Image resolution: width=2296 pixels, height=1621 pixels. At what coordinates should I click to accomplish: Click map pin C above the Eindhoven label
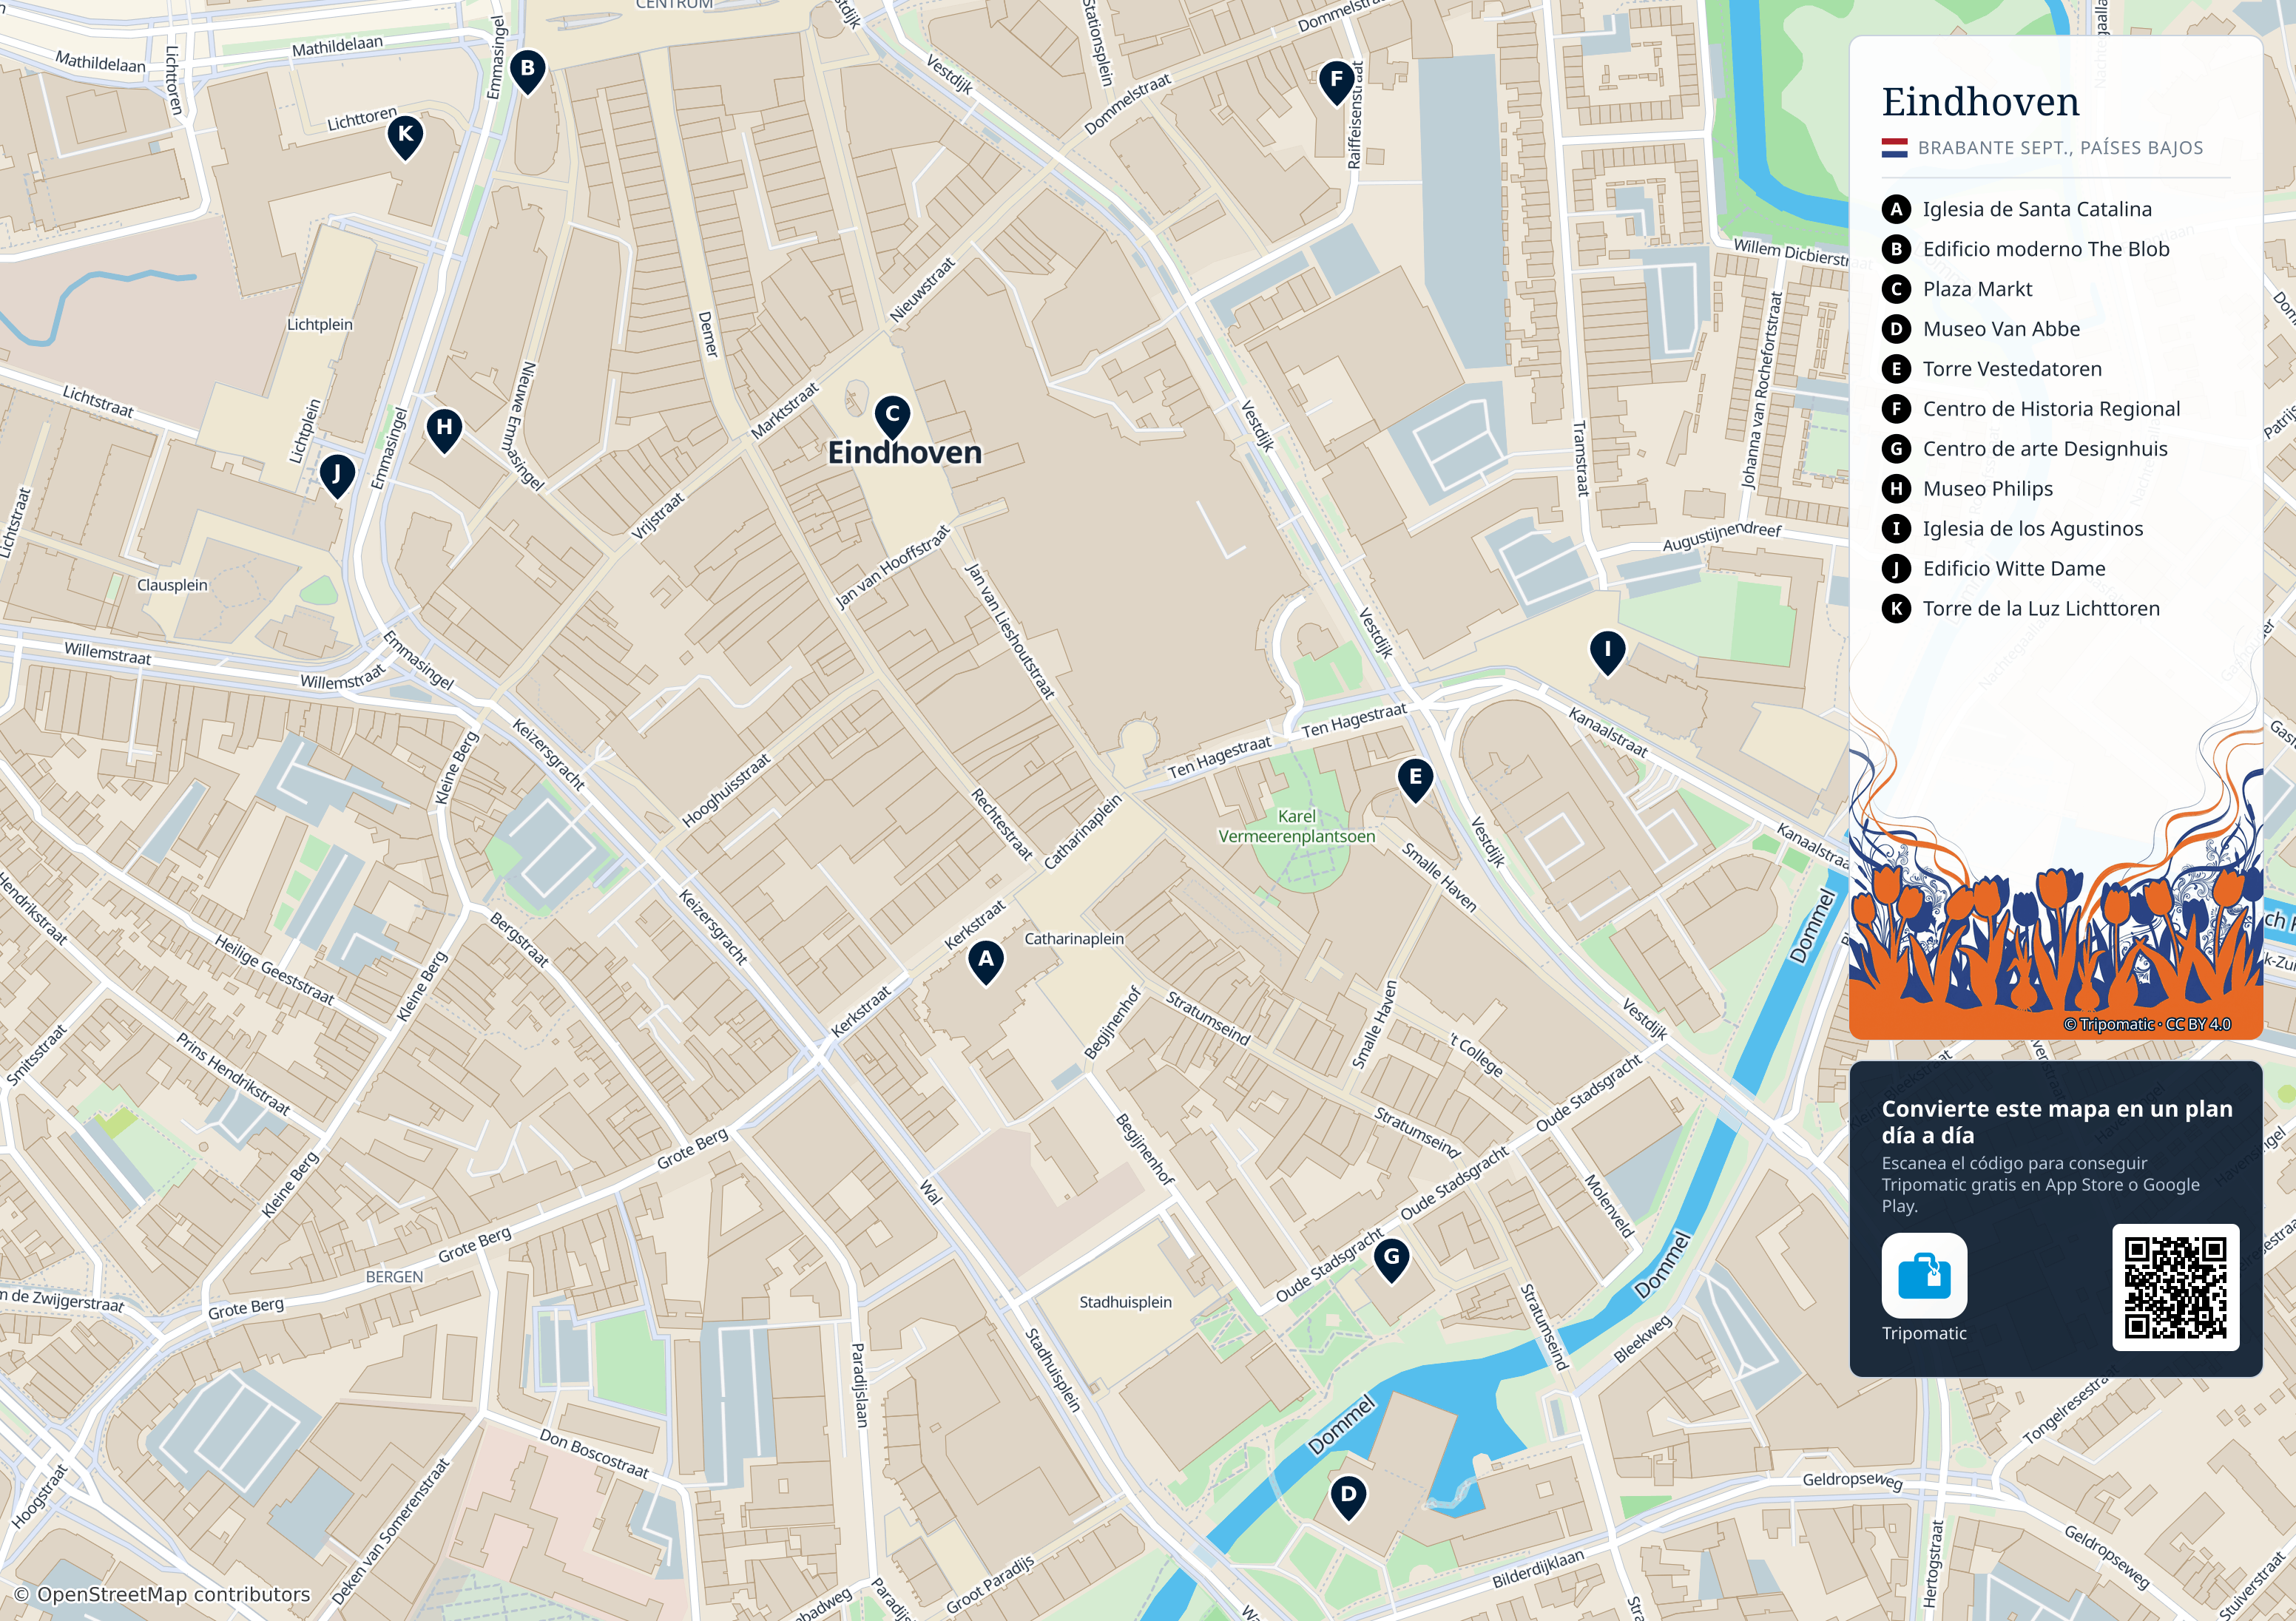pyautogui.click(x=892, y=418)
